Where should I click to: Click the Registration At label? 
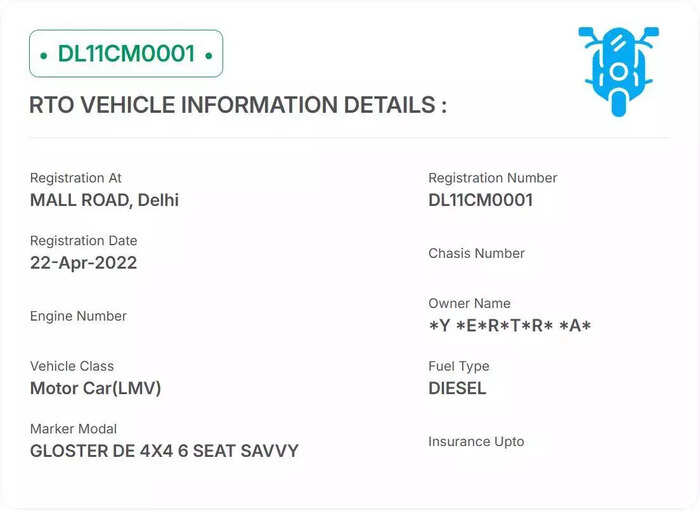[x=75, y=178]
